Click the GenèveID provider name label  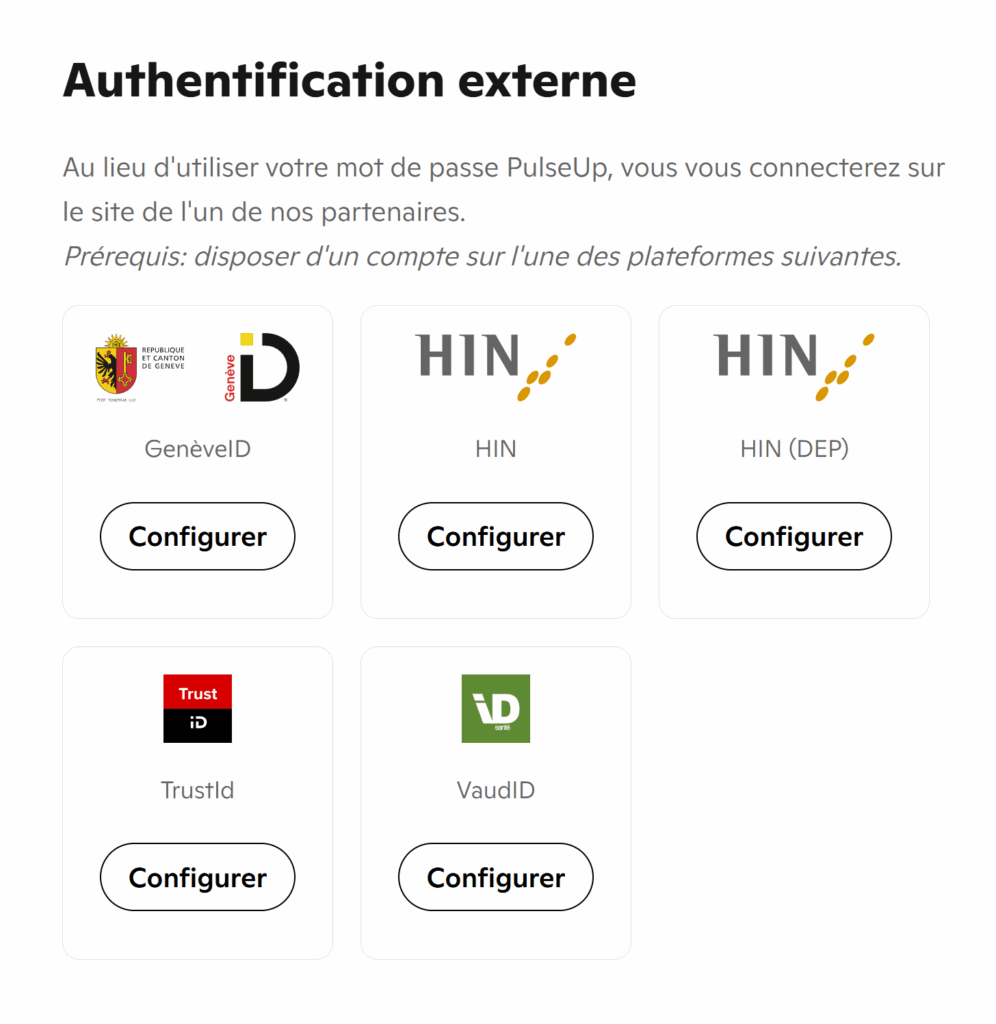(x=198, y=449)
